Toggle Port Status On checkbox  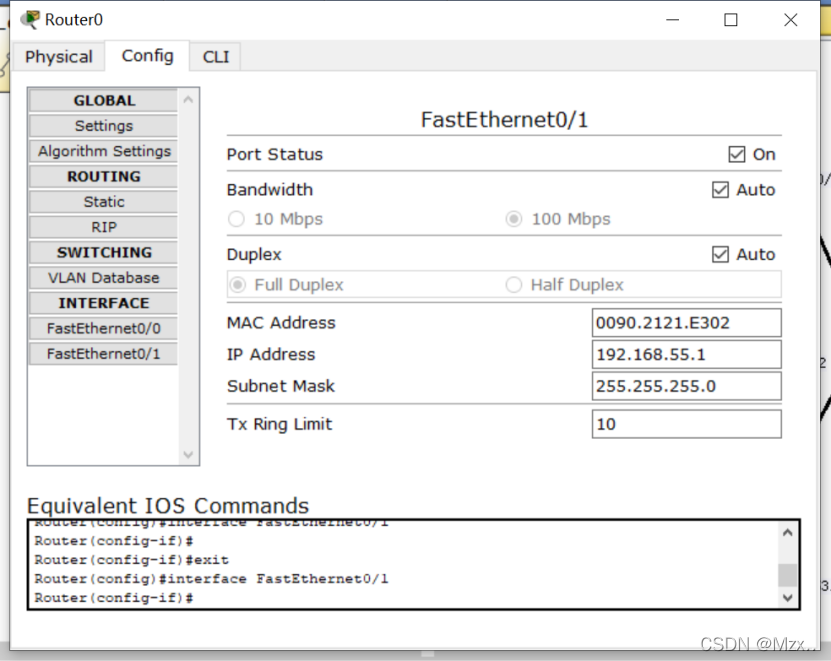point(737,154)
